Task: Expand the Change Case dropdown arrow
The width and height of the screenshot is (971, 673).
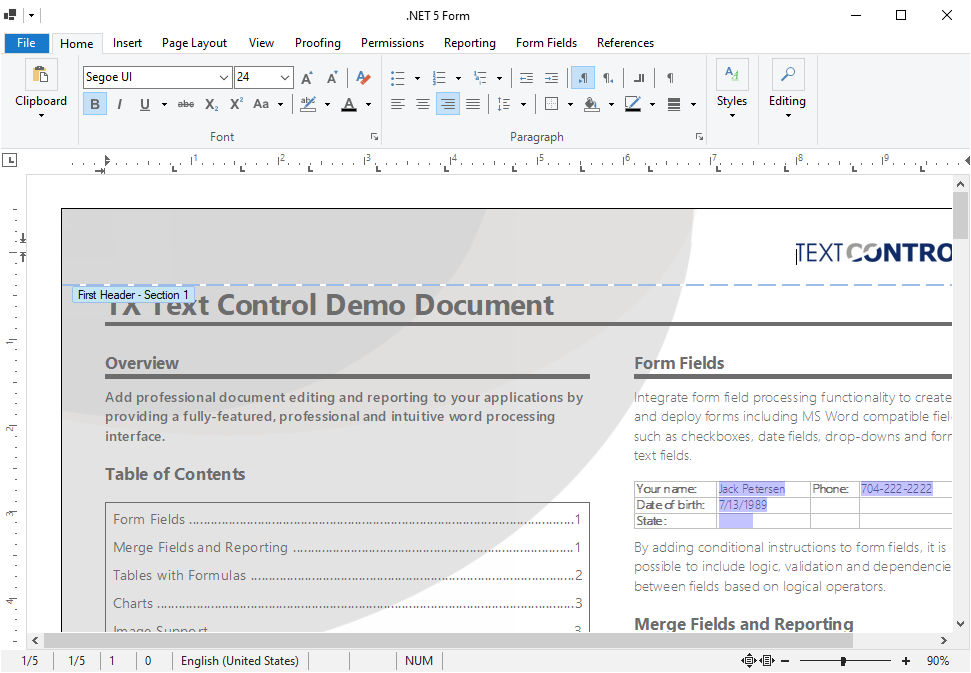Action: tap(281, 104)
